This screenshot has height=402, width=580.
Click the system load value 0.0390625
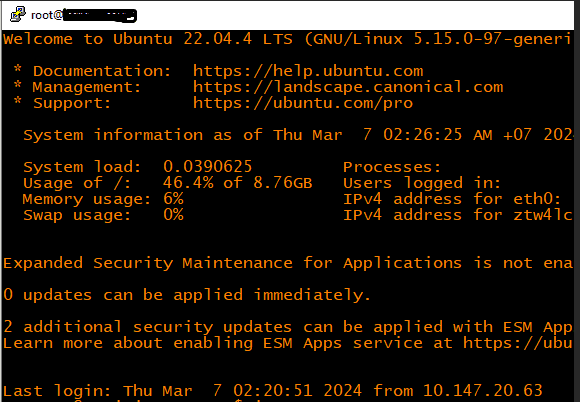coord(208,166)
